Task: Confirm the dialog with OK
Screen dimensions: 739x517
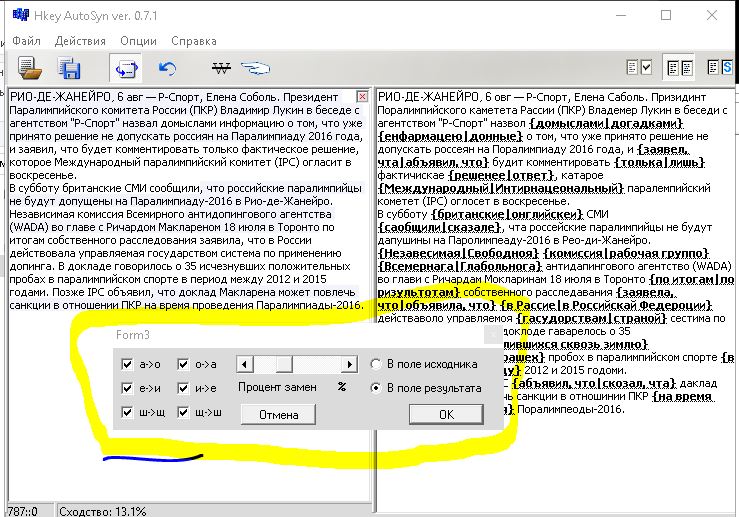Action: click(446, 414)
